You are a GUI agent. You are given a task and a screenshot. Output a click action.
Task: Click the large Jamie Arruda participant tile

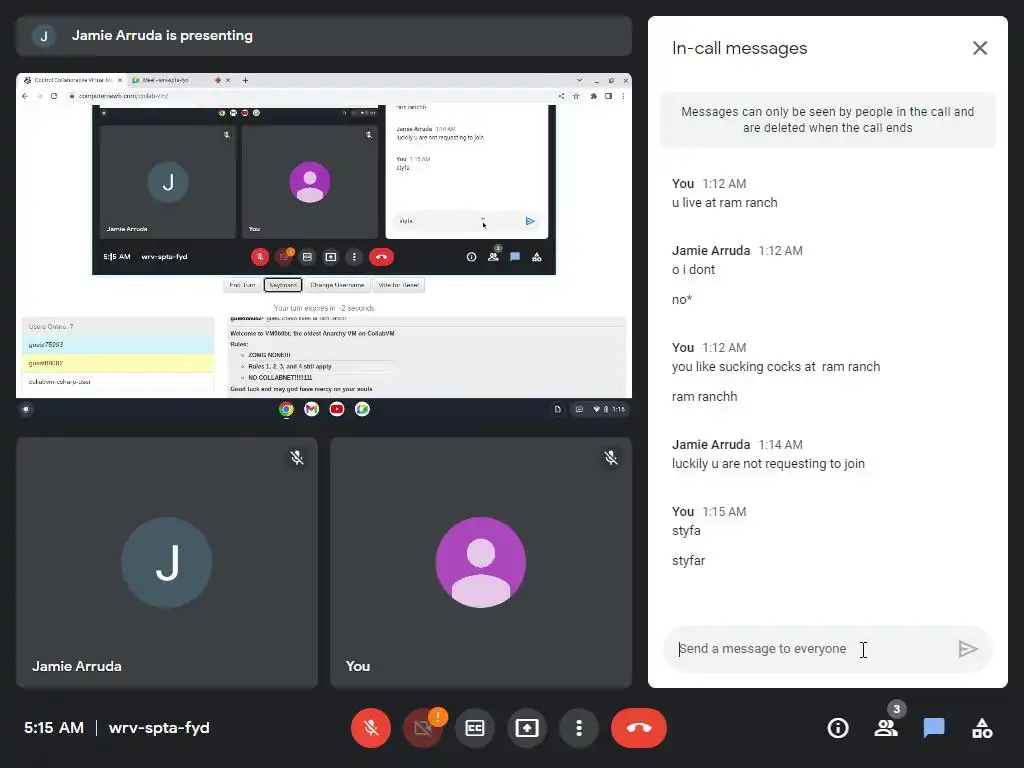(167, 562)
